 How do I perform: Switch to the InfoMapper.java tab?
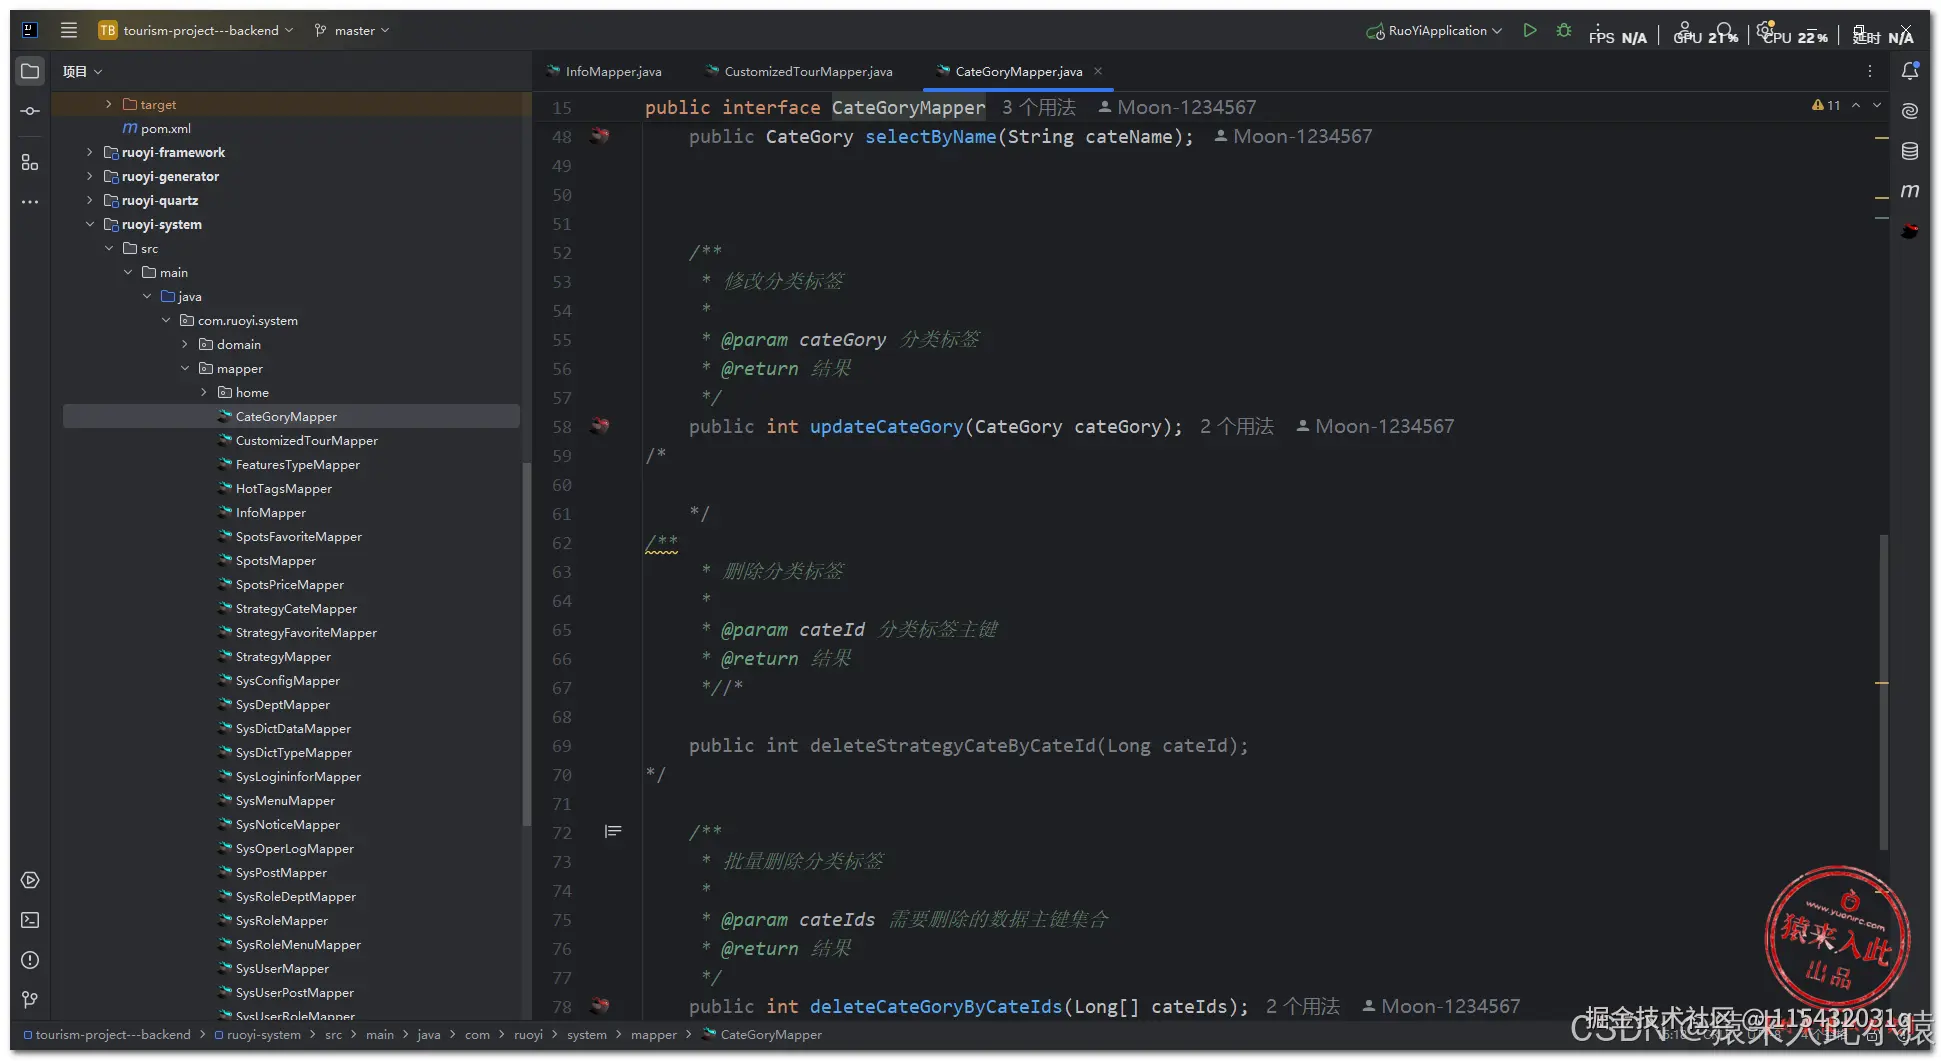(x=603, y=71)
